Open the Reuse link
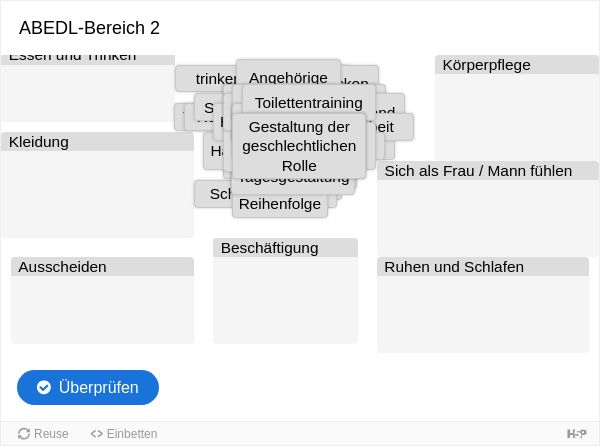Image resolution: width=600 pixels, height=446 pixels. pyautogui.click(x=43, y=434)
